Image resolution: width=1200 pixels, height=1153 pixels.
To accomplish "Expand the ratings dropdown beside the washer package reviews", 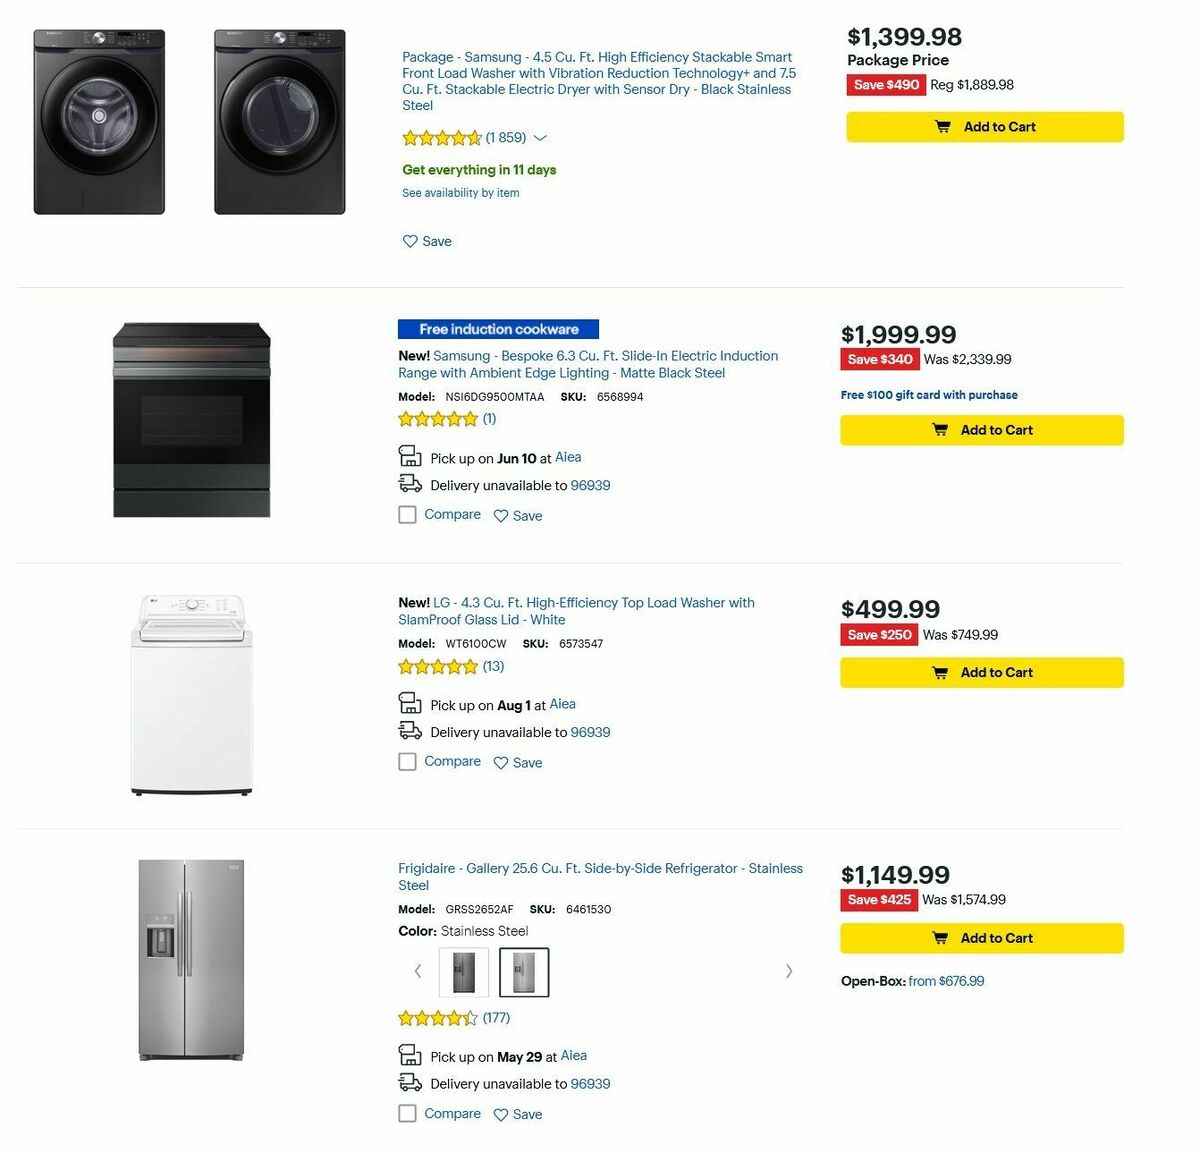I will (539, 138).
